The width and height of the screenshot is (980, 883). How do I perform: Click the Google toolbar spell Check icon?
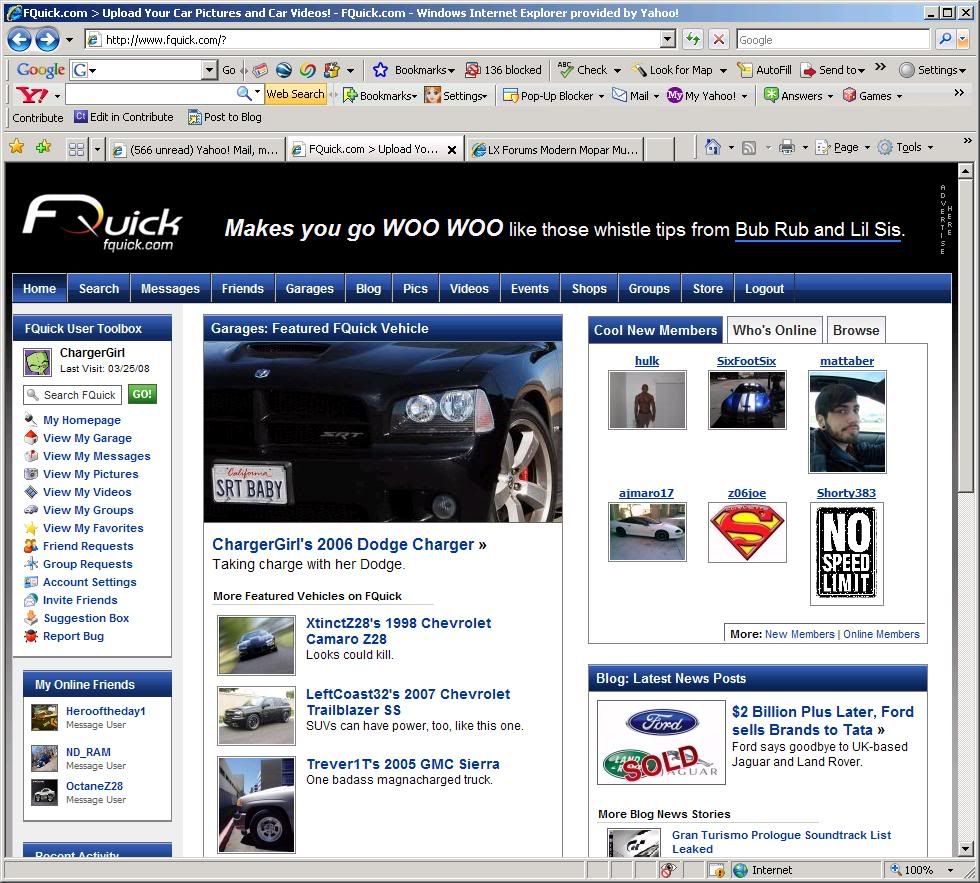coord(565,69)
